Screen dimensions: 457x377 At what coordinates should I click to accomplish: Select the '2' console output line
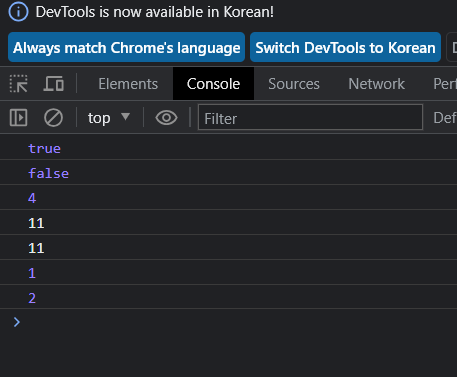click(x=228, y=297)
